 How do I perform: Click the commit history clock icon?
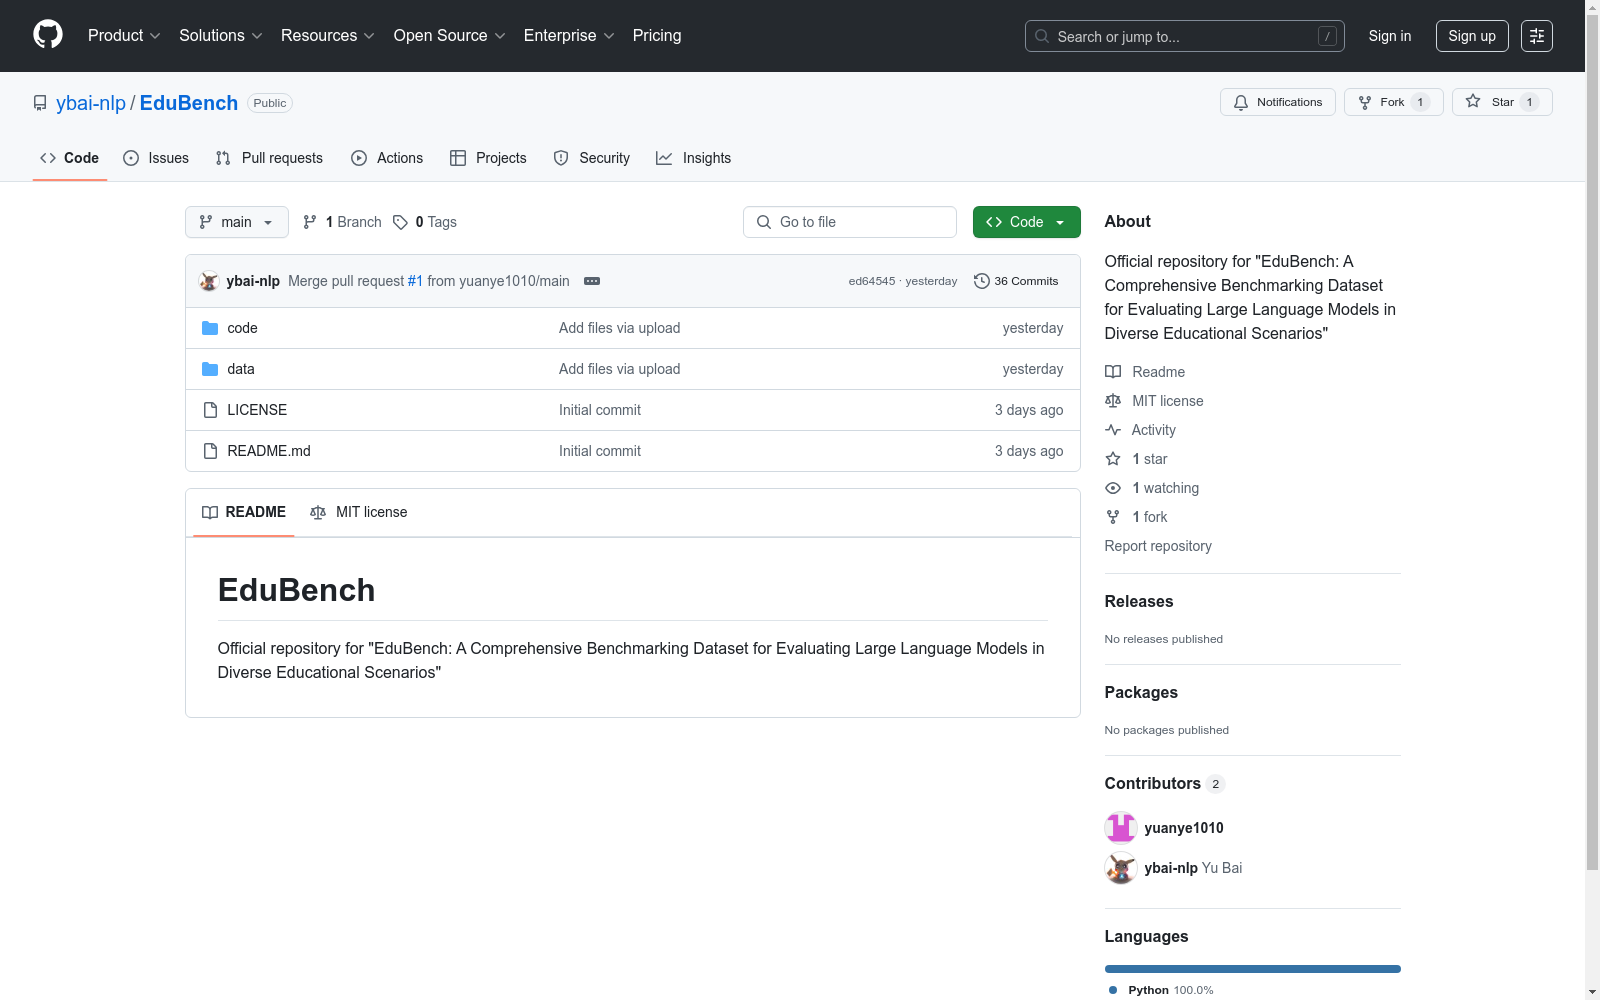(982, 281)
